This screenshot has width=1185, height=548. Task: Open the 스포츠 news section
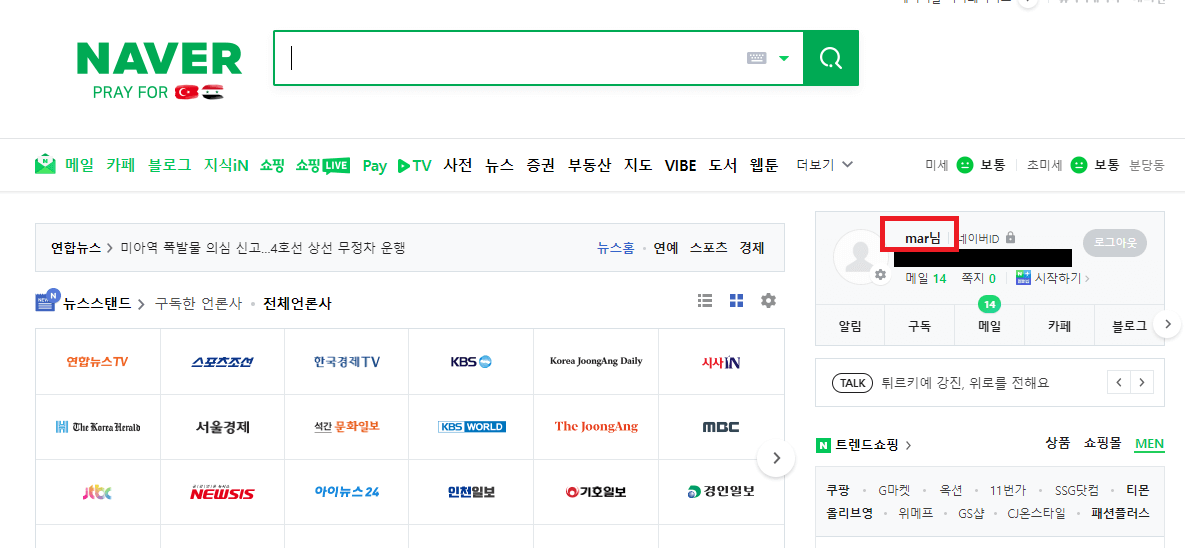pyautogui.click(x=709, y=247)
